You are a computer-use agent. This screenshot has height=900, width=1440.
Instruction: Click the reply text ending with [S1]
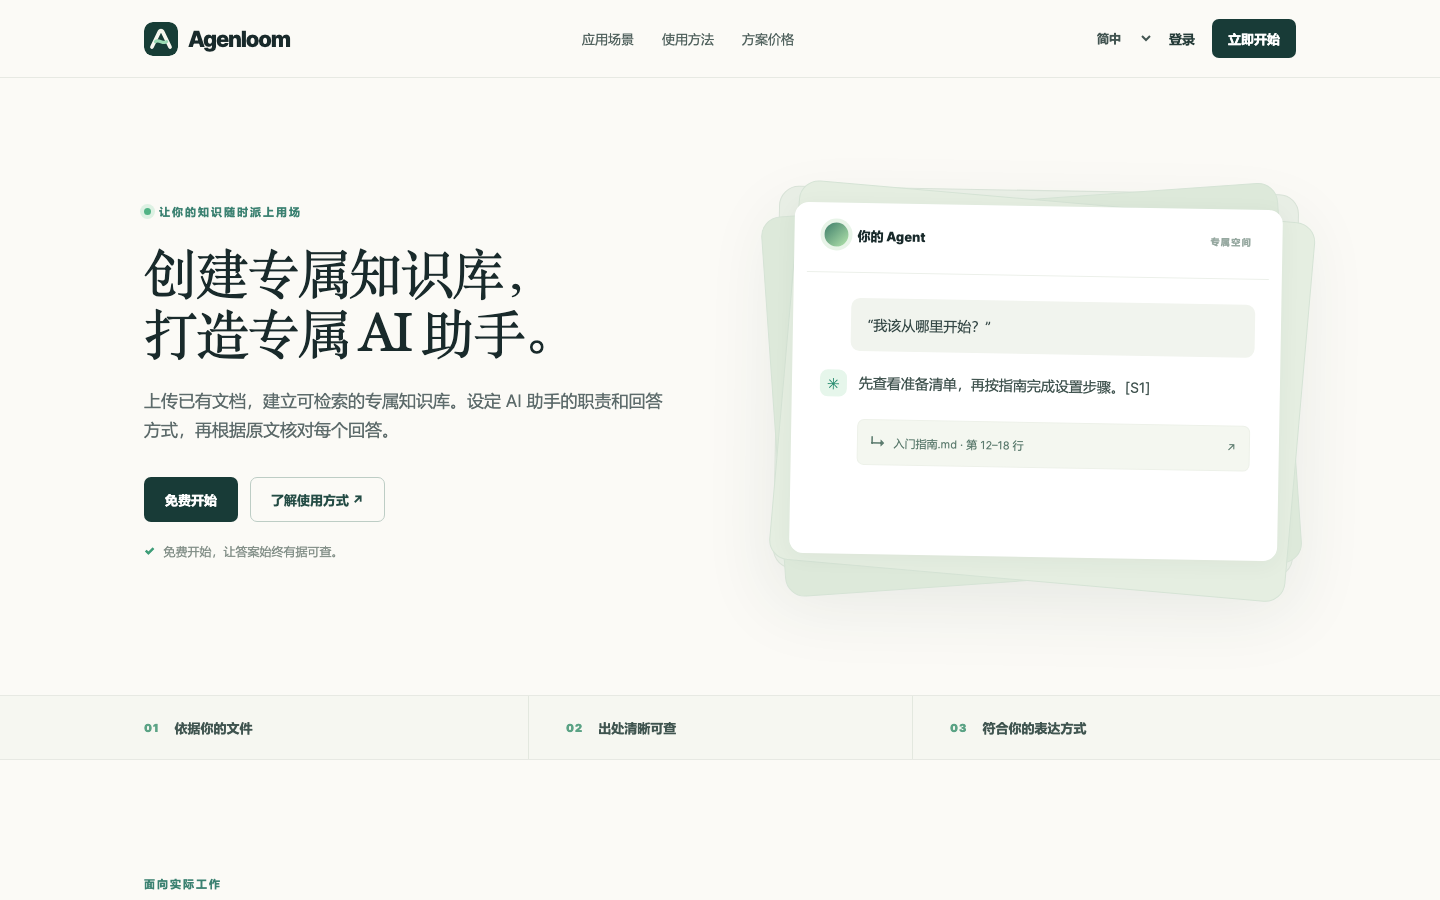click(x=1004, y=386)
